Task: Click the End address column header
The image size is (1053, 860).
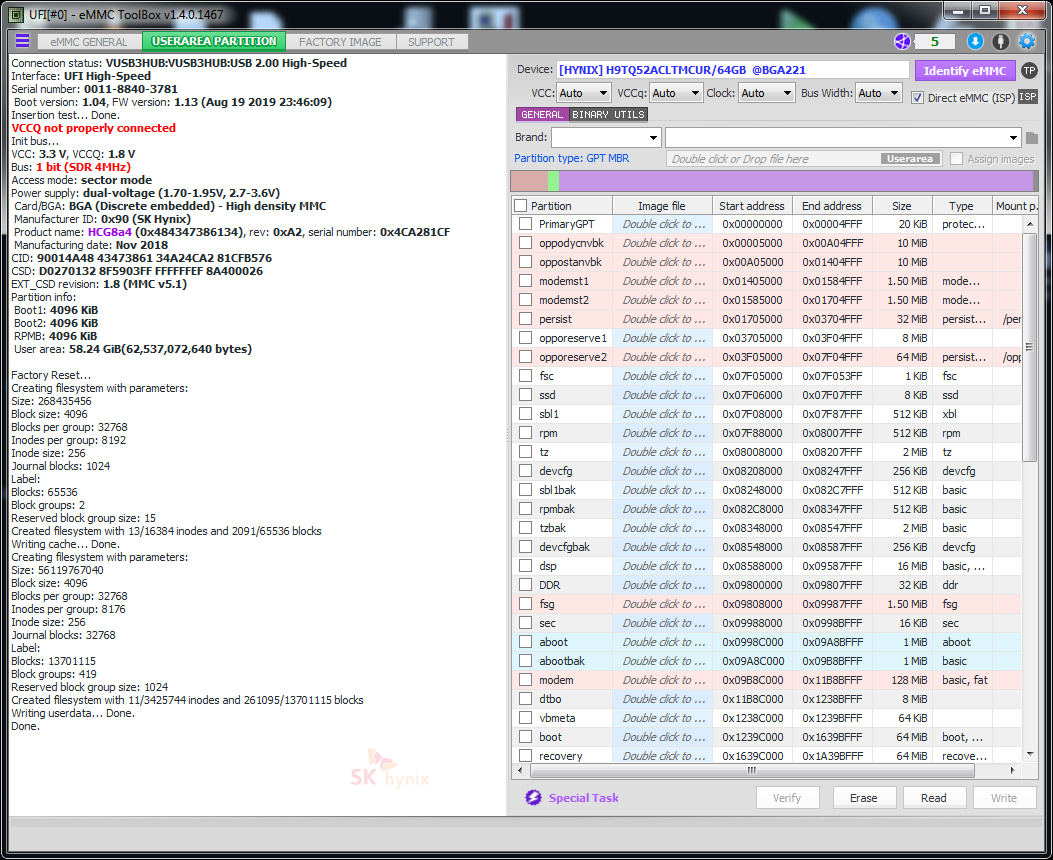Action: click(x=832, y=206)
